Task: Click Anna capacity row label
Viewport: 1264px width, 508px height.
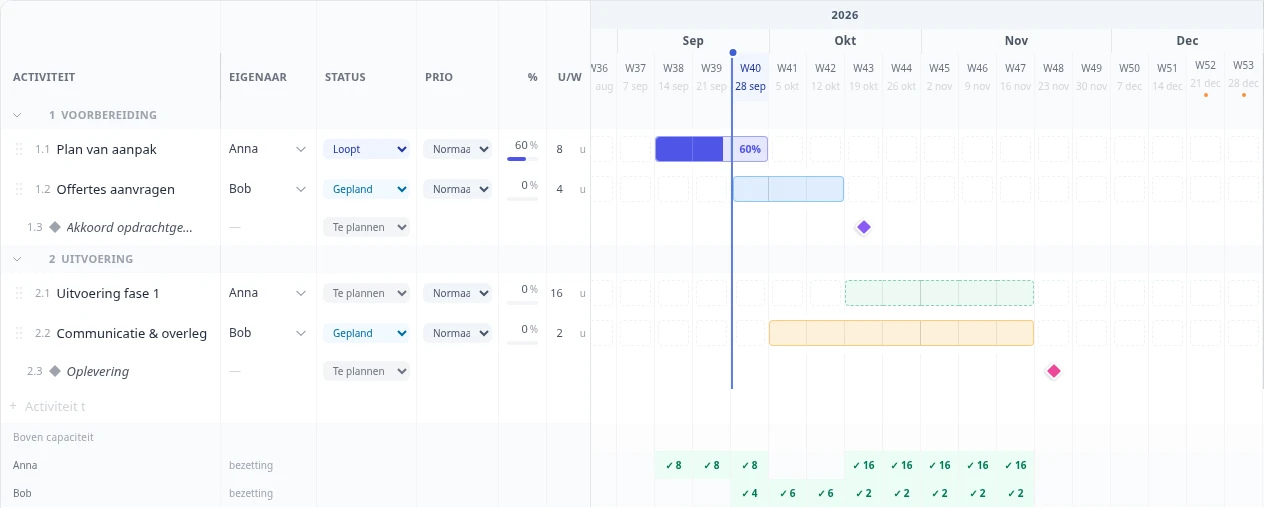Action: coord(25,465)
